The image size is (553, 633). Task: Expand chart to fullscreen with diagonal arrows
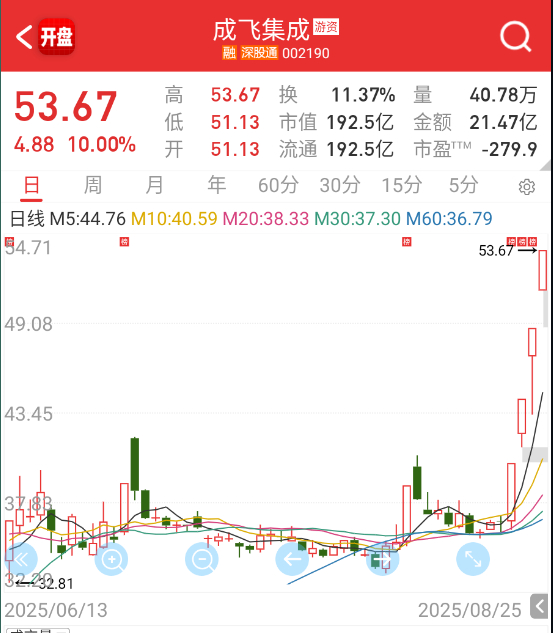coord(473,559)
